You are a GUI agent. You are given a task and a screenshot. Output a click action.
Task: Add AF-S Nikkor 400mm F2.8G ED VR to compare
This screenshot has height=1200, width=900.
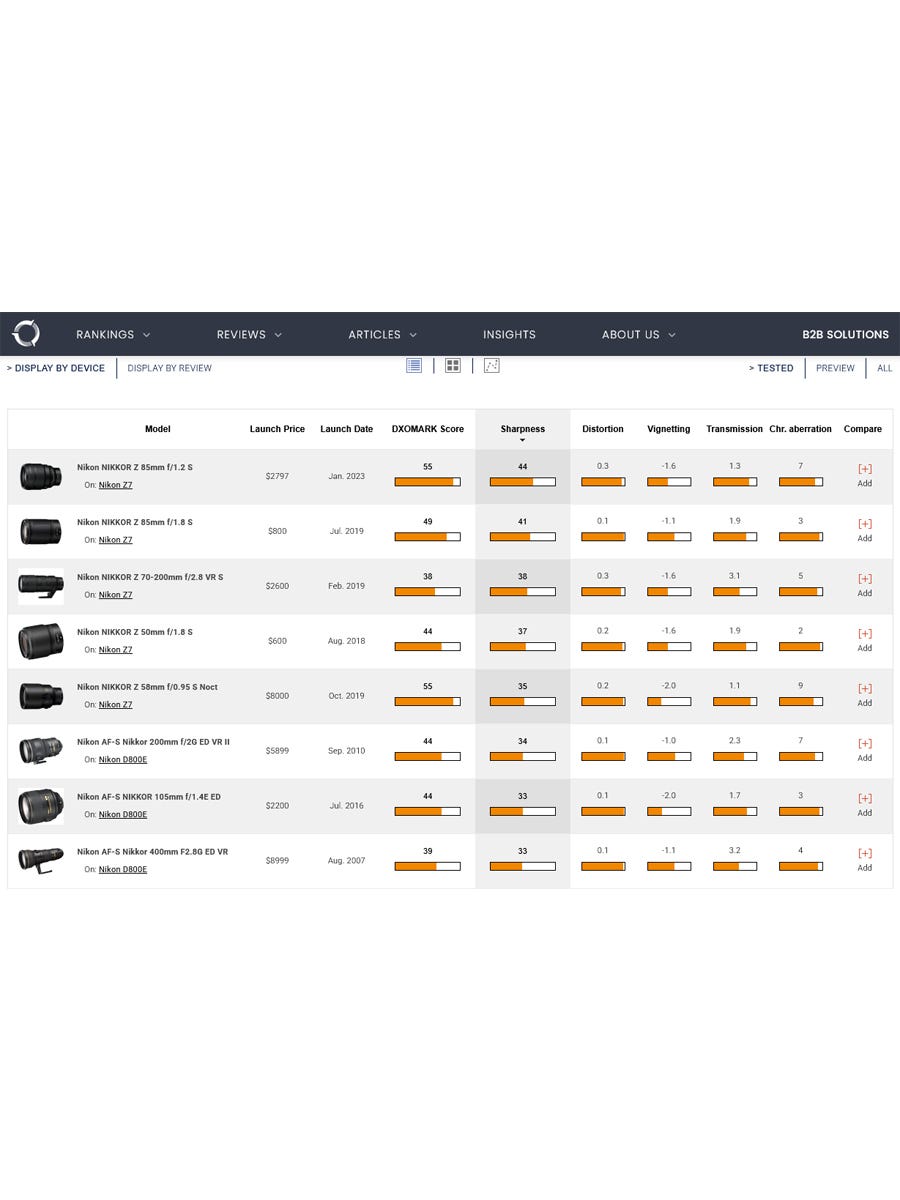coord(865,860)
